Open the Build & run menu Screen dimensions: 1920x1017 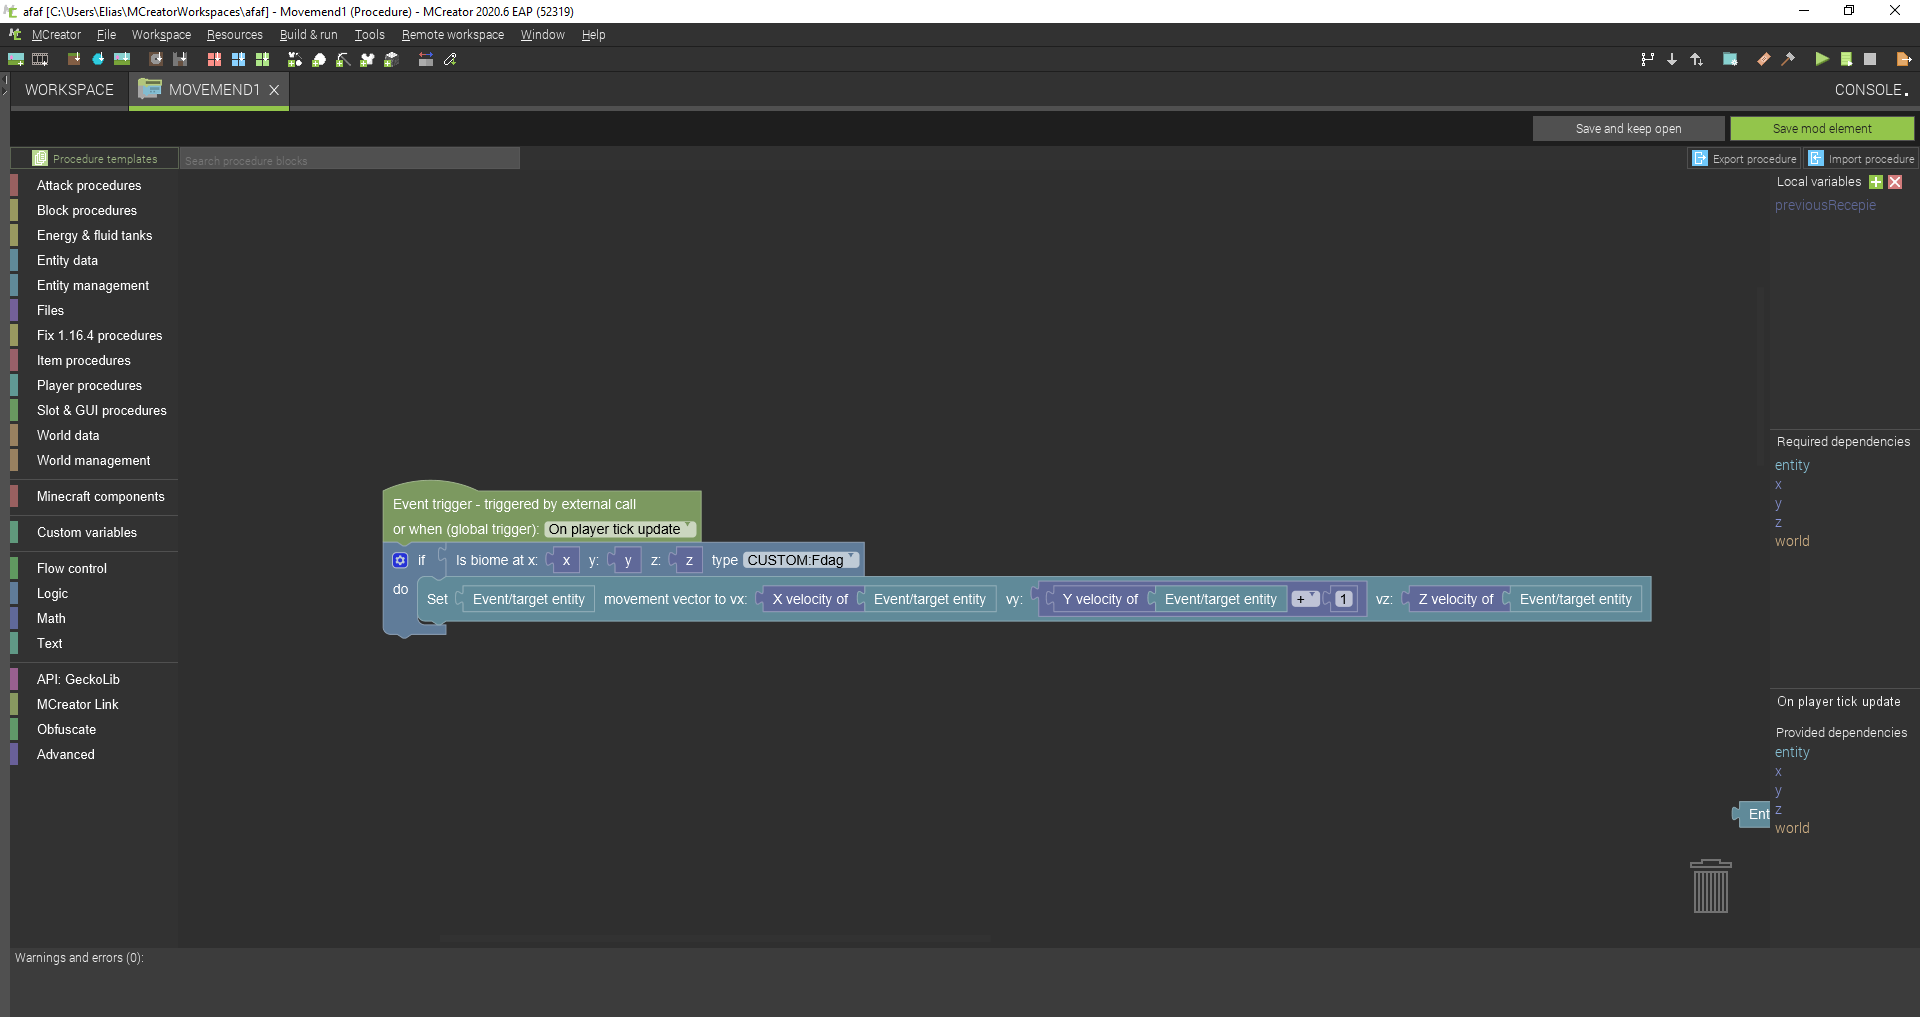click(x=308, y=35)
